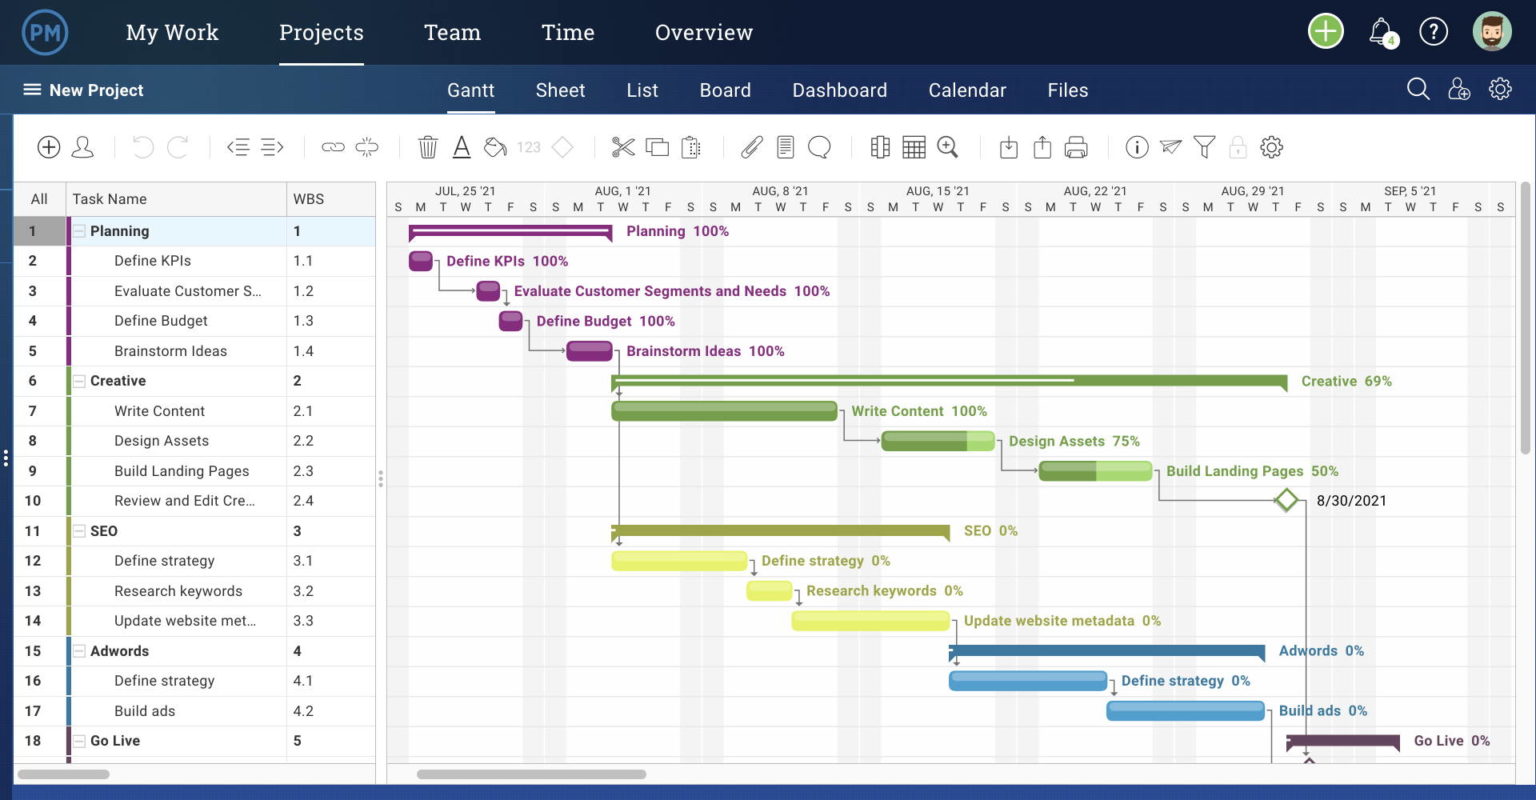Open the New Project hamburger menu
The height and width of the screenshot is (800, 1536).
[x=32, y=90]
